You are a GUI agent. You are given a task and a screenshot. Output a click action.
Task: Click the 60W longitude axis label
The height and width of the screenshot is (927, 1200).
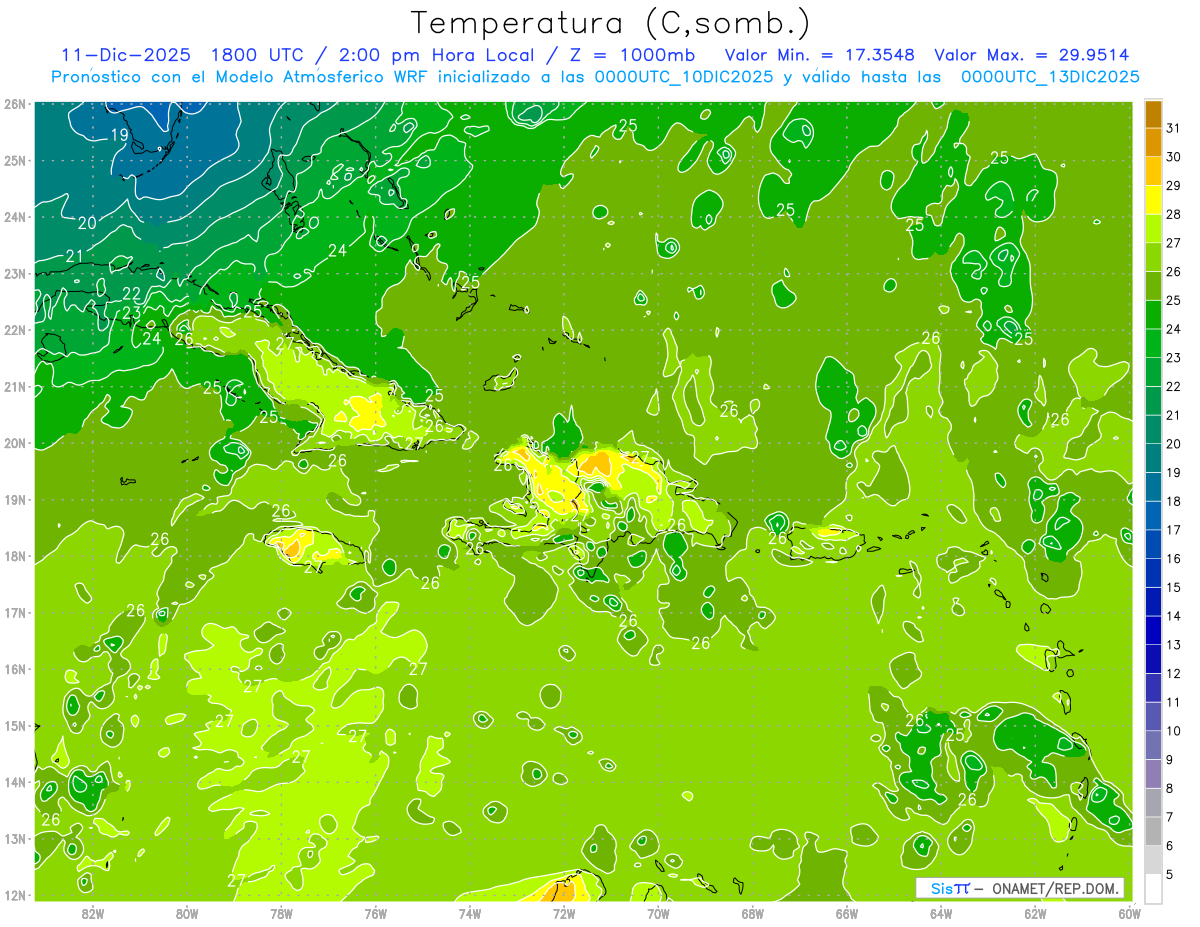click(1129, 913)
